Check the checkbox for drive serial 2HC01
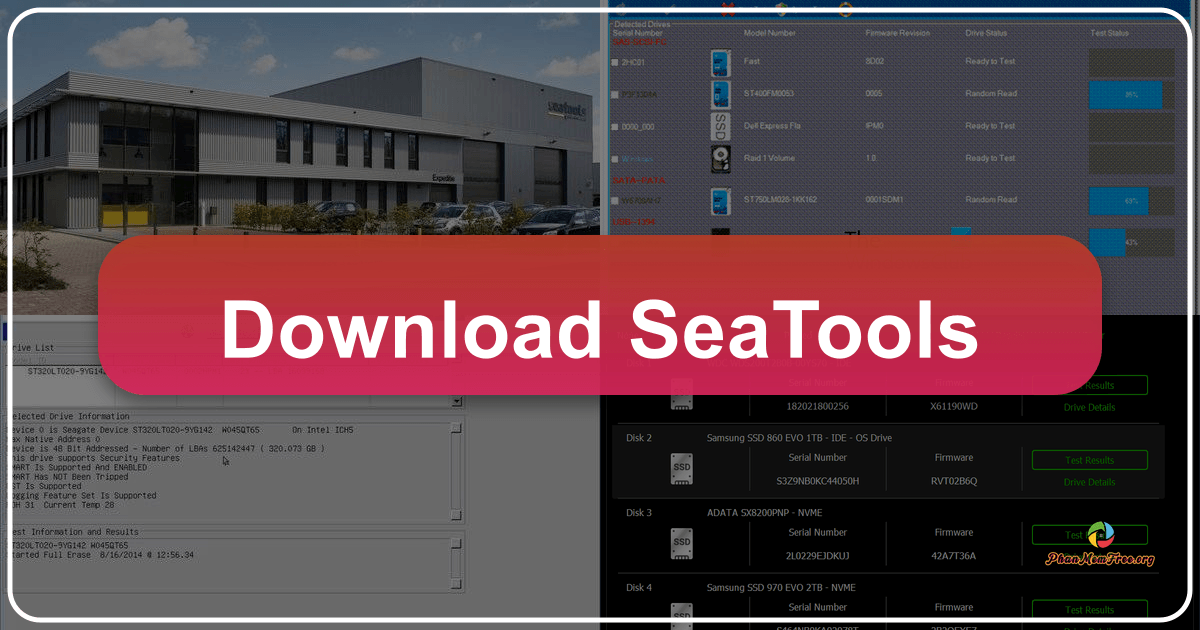This screenshot has width=1200, height=630. (x=615, y=61)
